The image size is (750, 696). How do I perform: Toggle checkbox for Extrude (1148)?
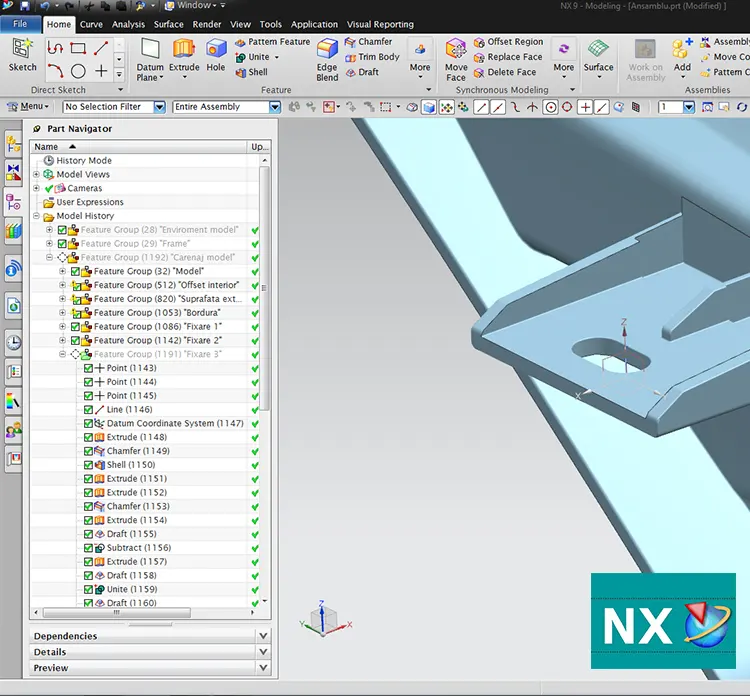click(88, 438)
